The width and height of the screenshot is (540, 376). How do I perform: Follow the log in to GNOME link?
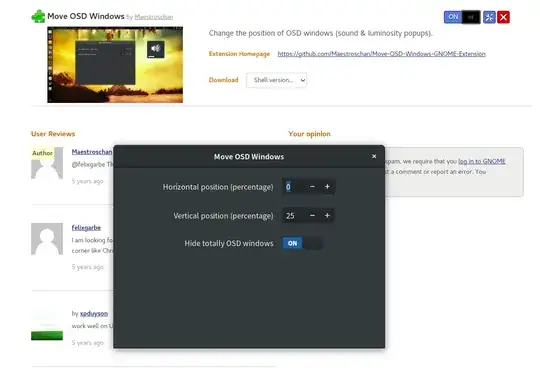click(482, 161)
